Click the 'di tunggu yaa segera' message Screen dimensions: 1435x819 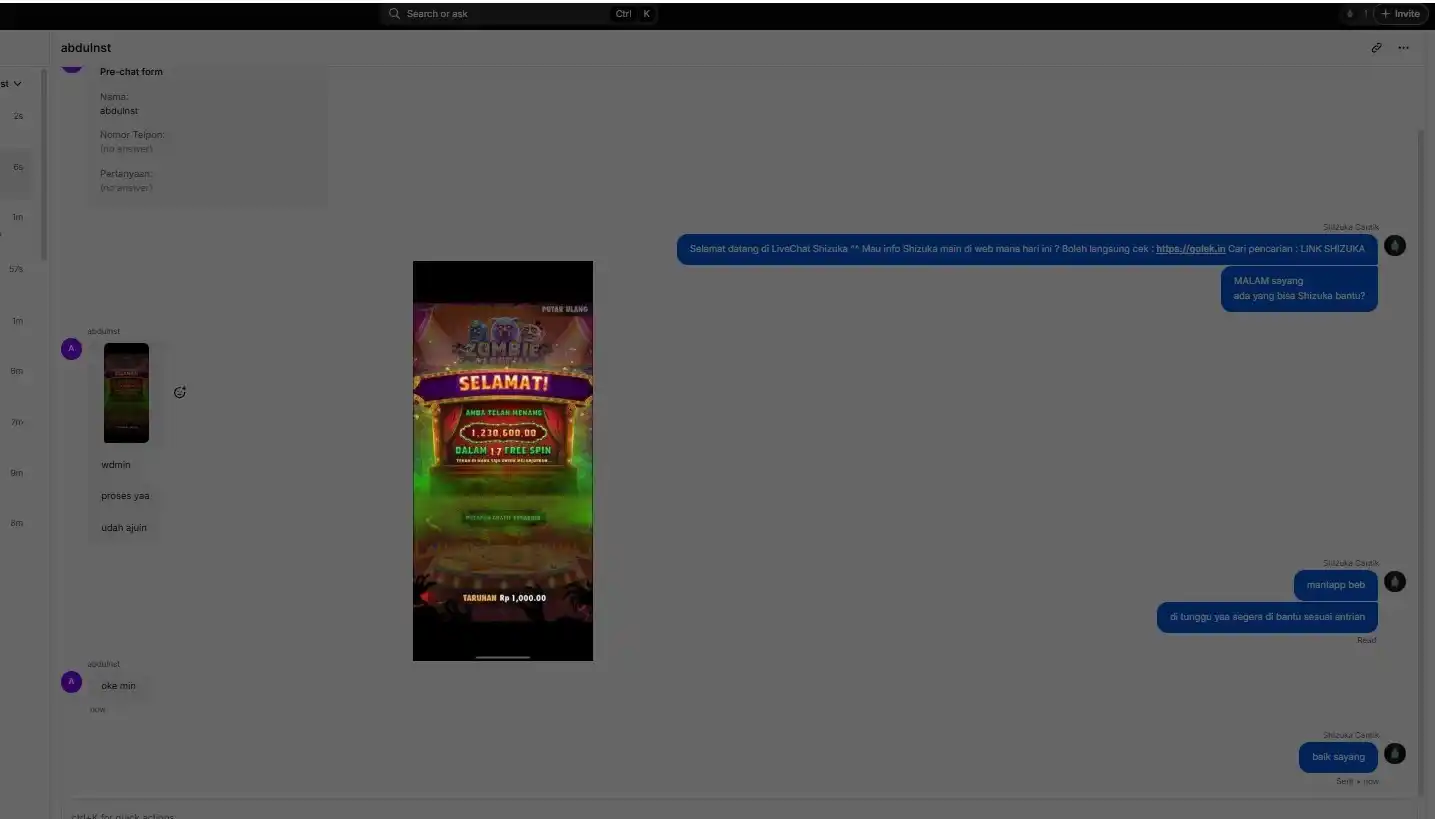pos(1267,617)
